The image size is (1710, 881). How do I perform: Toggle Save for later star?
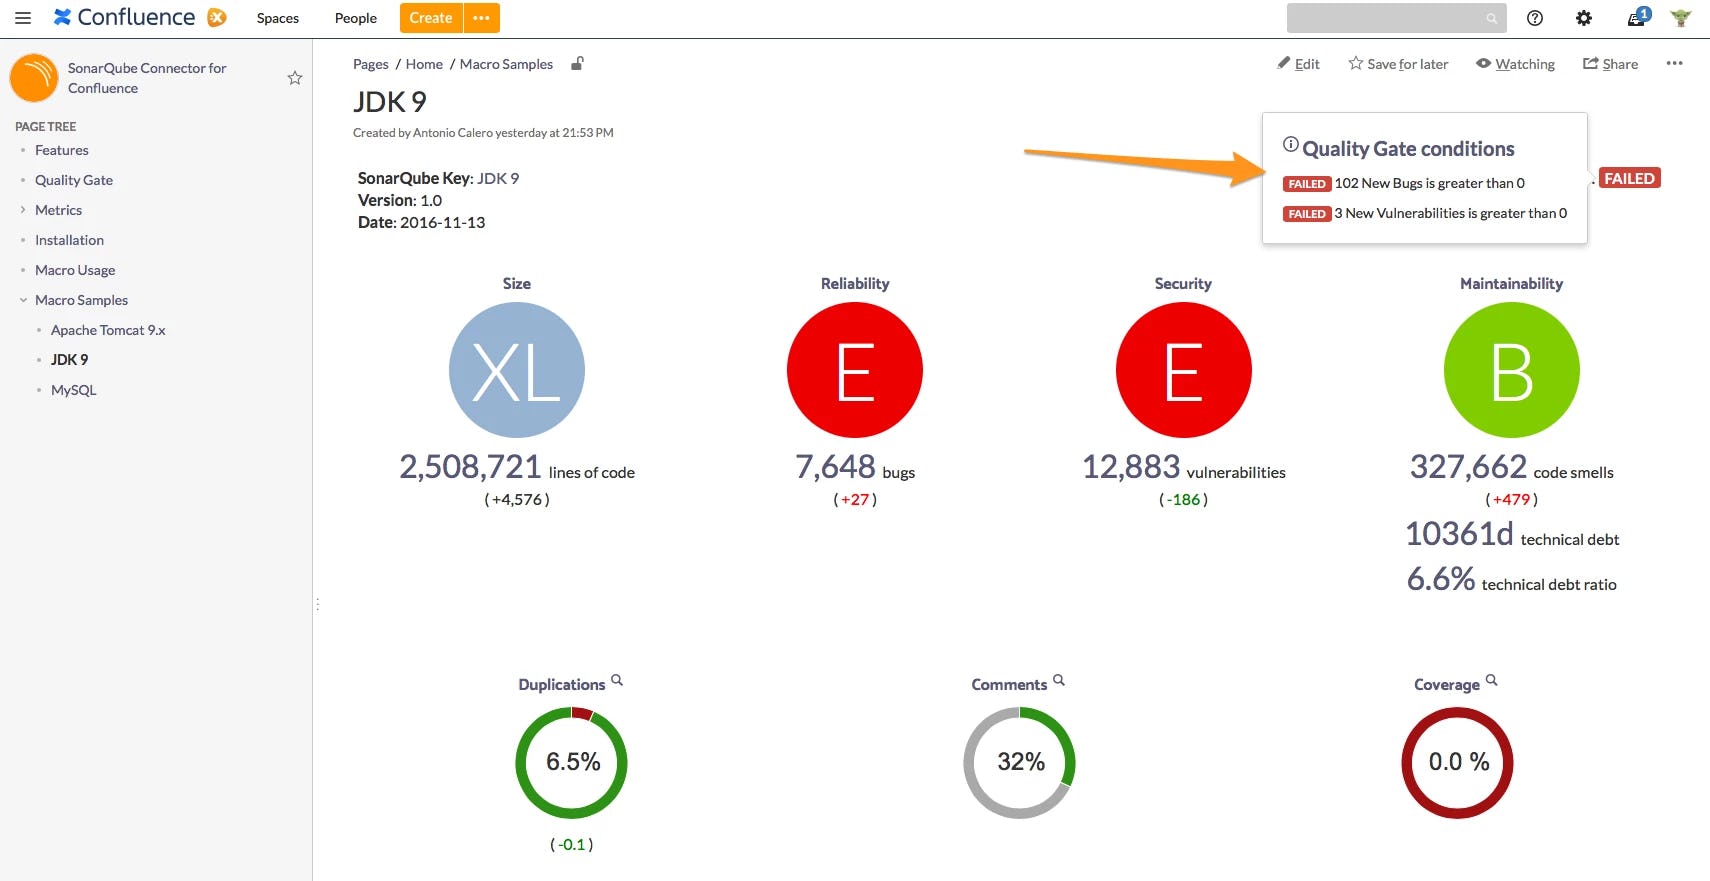[x=1398, y=64]
